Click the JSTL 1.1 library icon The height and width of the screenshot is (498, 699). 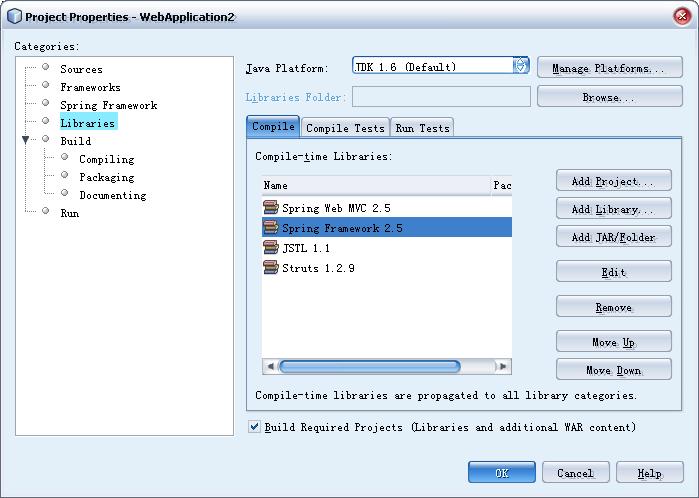[271, 247]
